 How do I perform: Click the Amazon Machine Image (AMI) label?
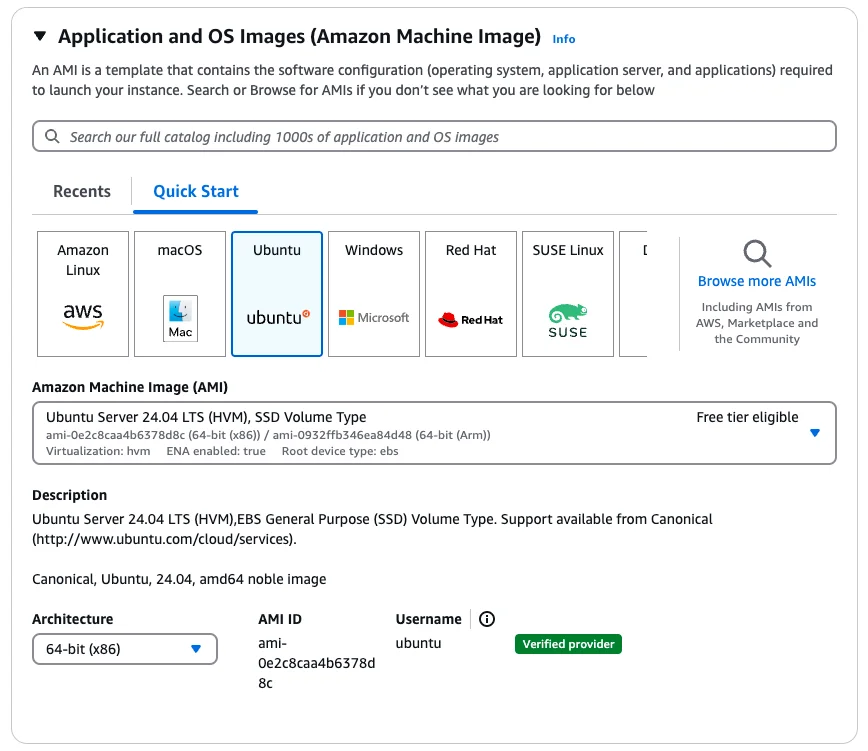click(x=130, y=387)
